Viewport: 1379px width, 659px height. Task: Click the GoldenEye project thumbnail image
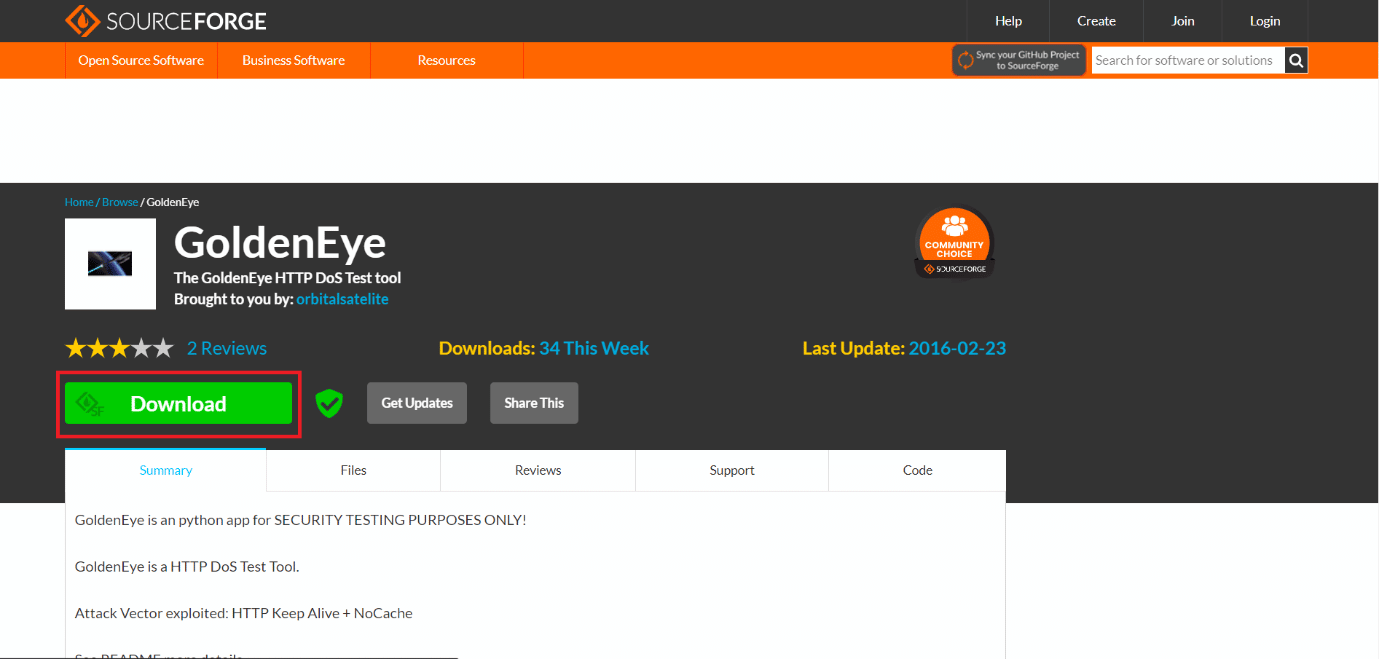coord(110,264)
